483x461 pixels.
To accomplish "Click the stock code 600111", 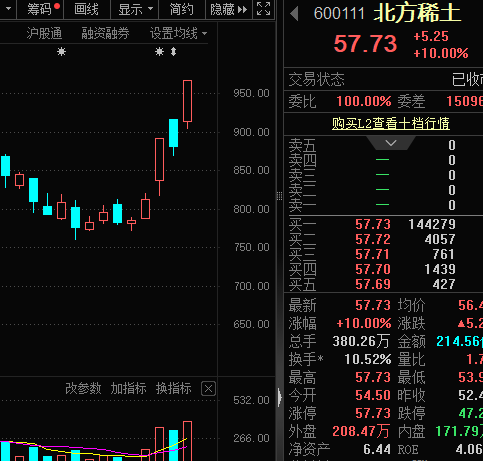I will tap(339, 14).
